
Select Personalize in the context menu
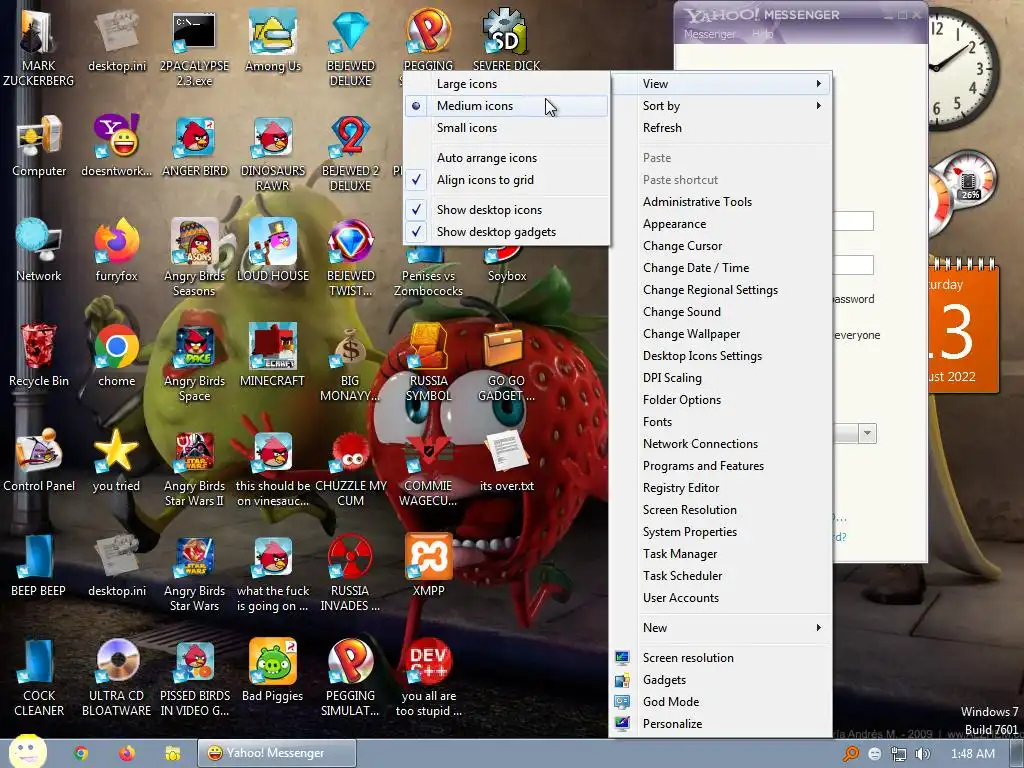[720, 724]
